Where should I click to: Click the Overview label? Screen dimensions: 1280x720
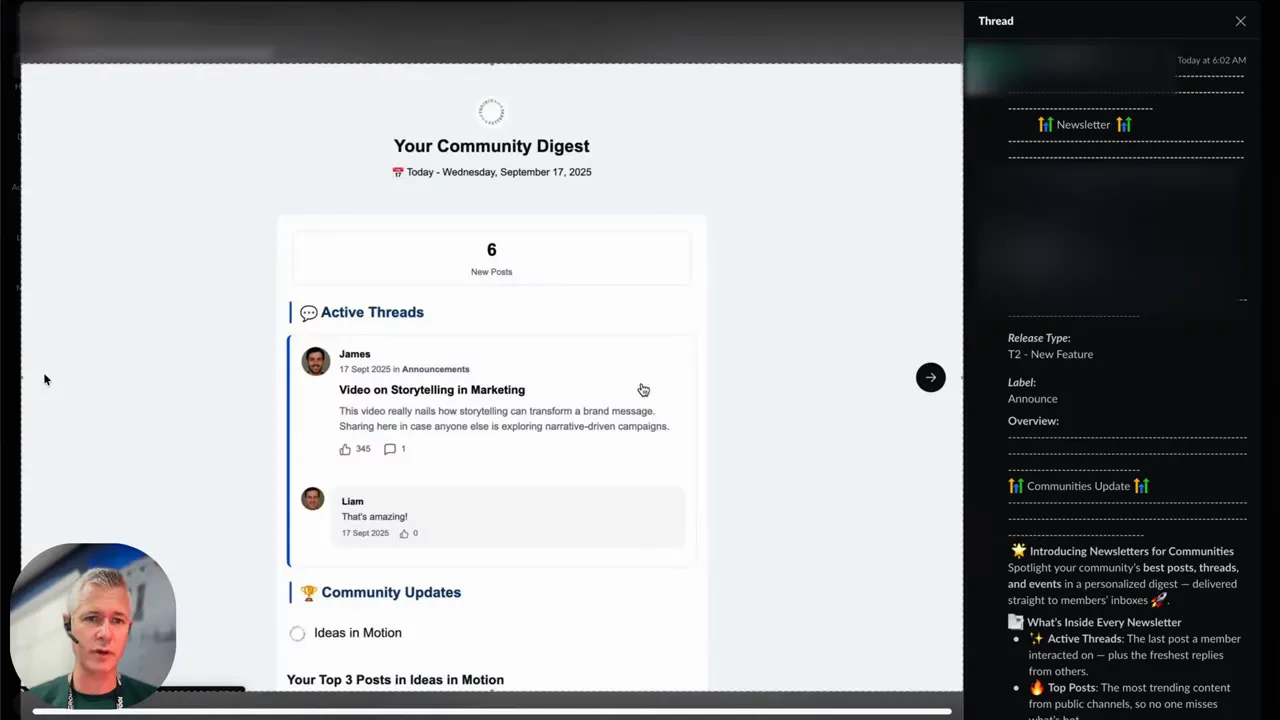click(1033, 421)
